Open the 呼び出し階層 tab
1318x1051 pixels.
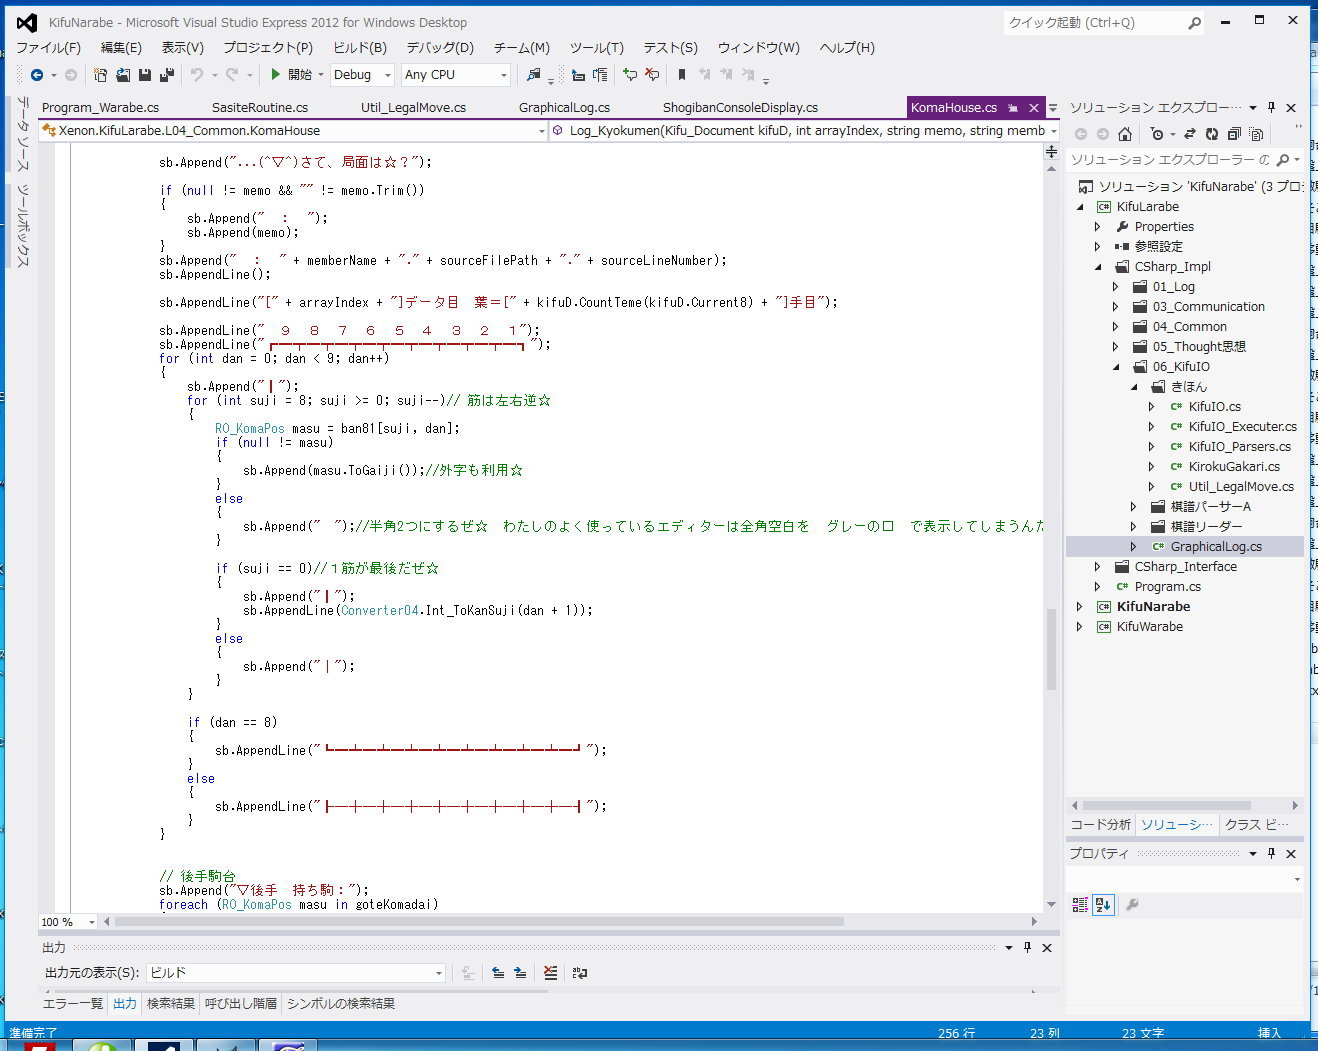(240, 1003)
